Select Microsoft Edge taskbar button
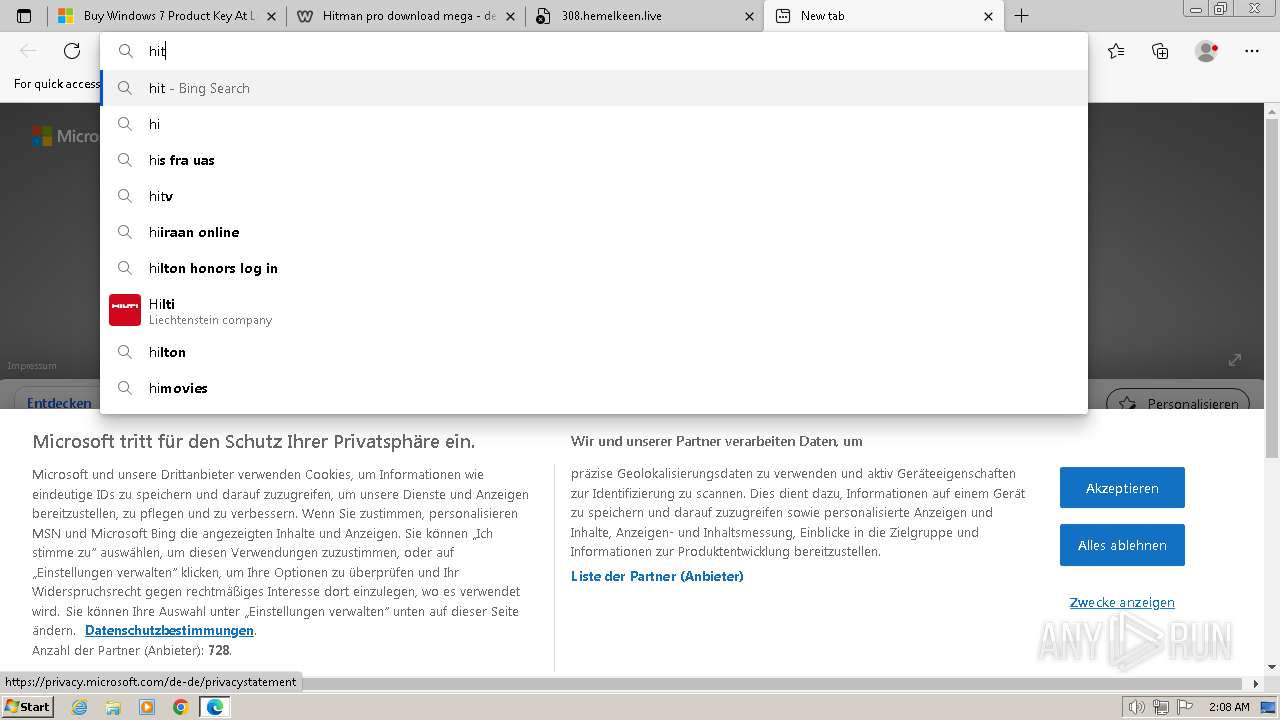This screenshot has width=1280, height=720. [214, 707]
